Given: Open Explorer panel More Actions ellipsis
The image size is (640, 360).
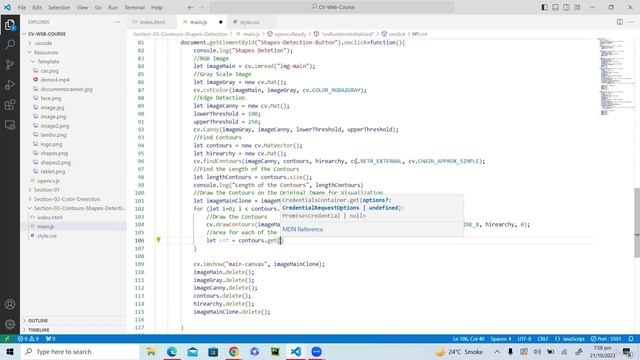Looking at the screenshot, I should point(117,22).
